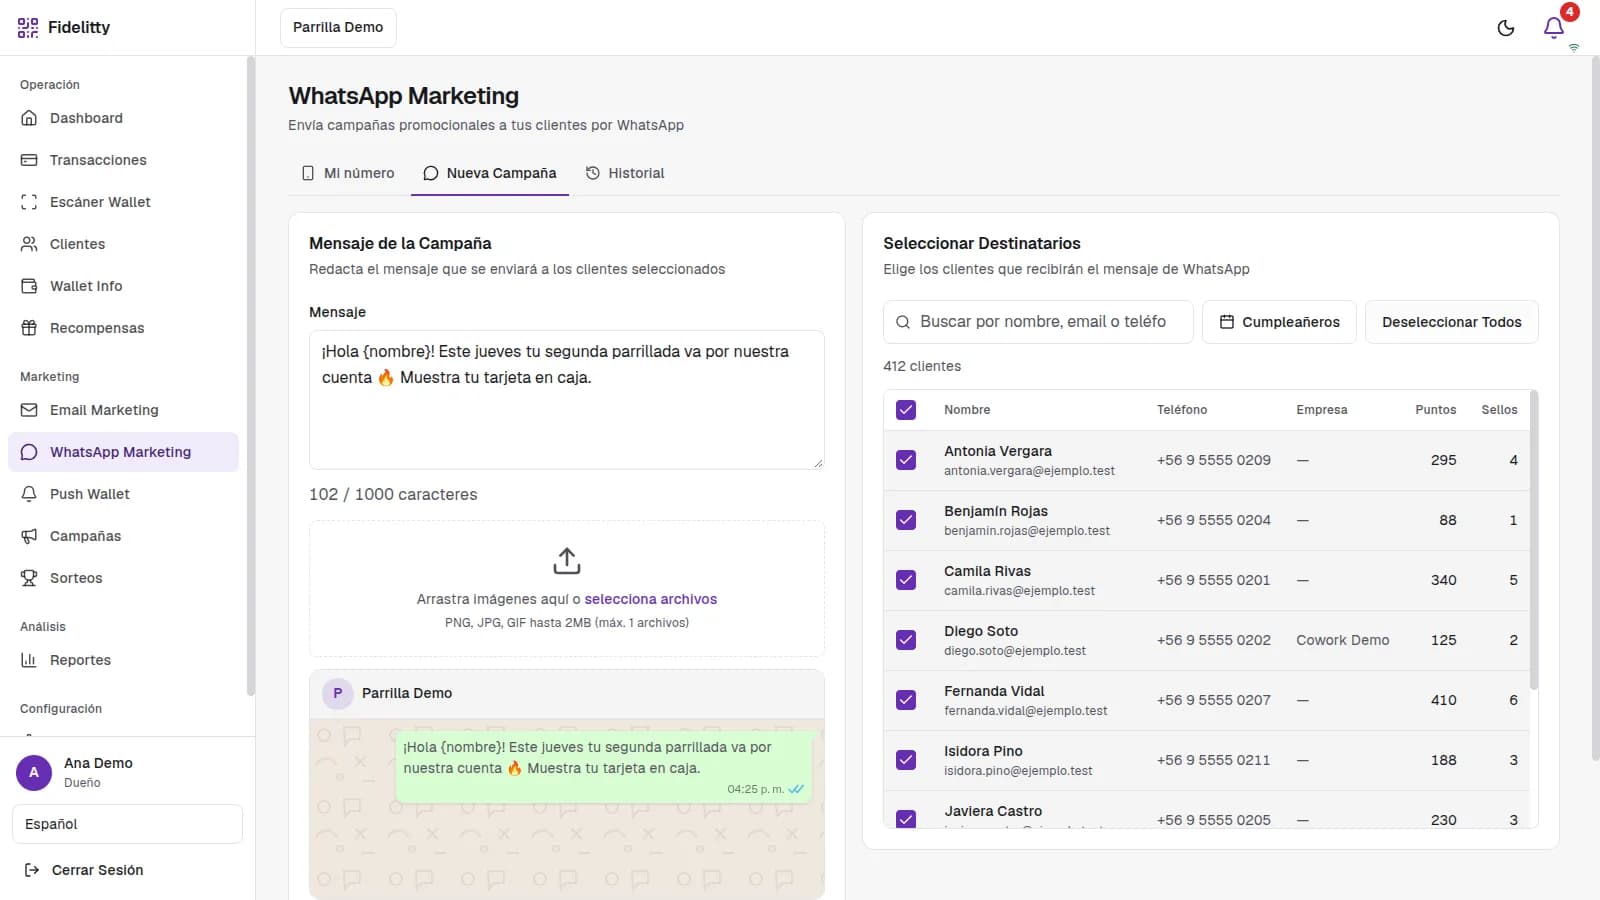The height and width of the screenshot is (900, 1600).
Task: Click the selecciona archivos link
Action: (651, 599)
